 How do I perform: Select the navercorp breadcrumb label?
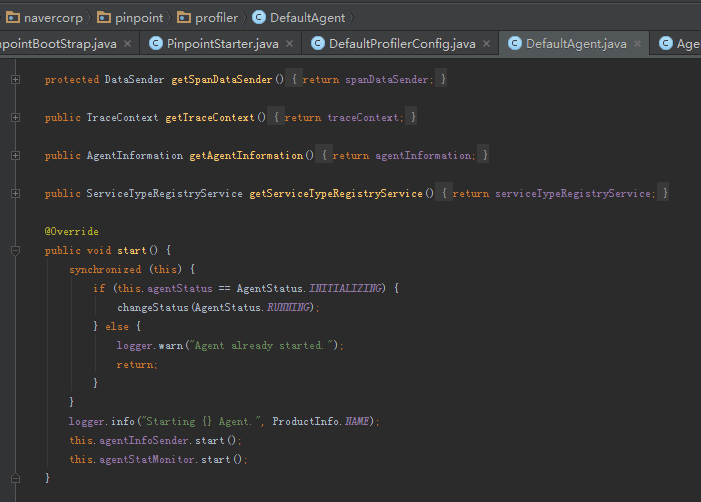[54, 17]
